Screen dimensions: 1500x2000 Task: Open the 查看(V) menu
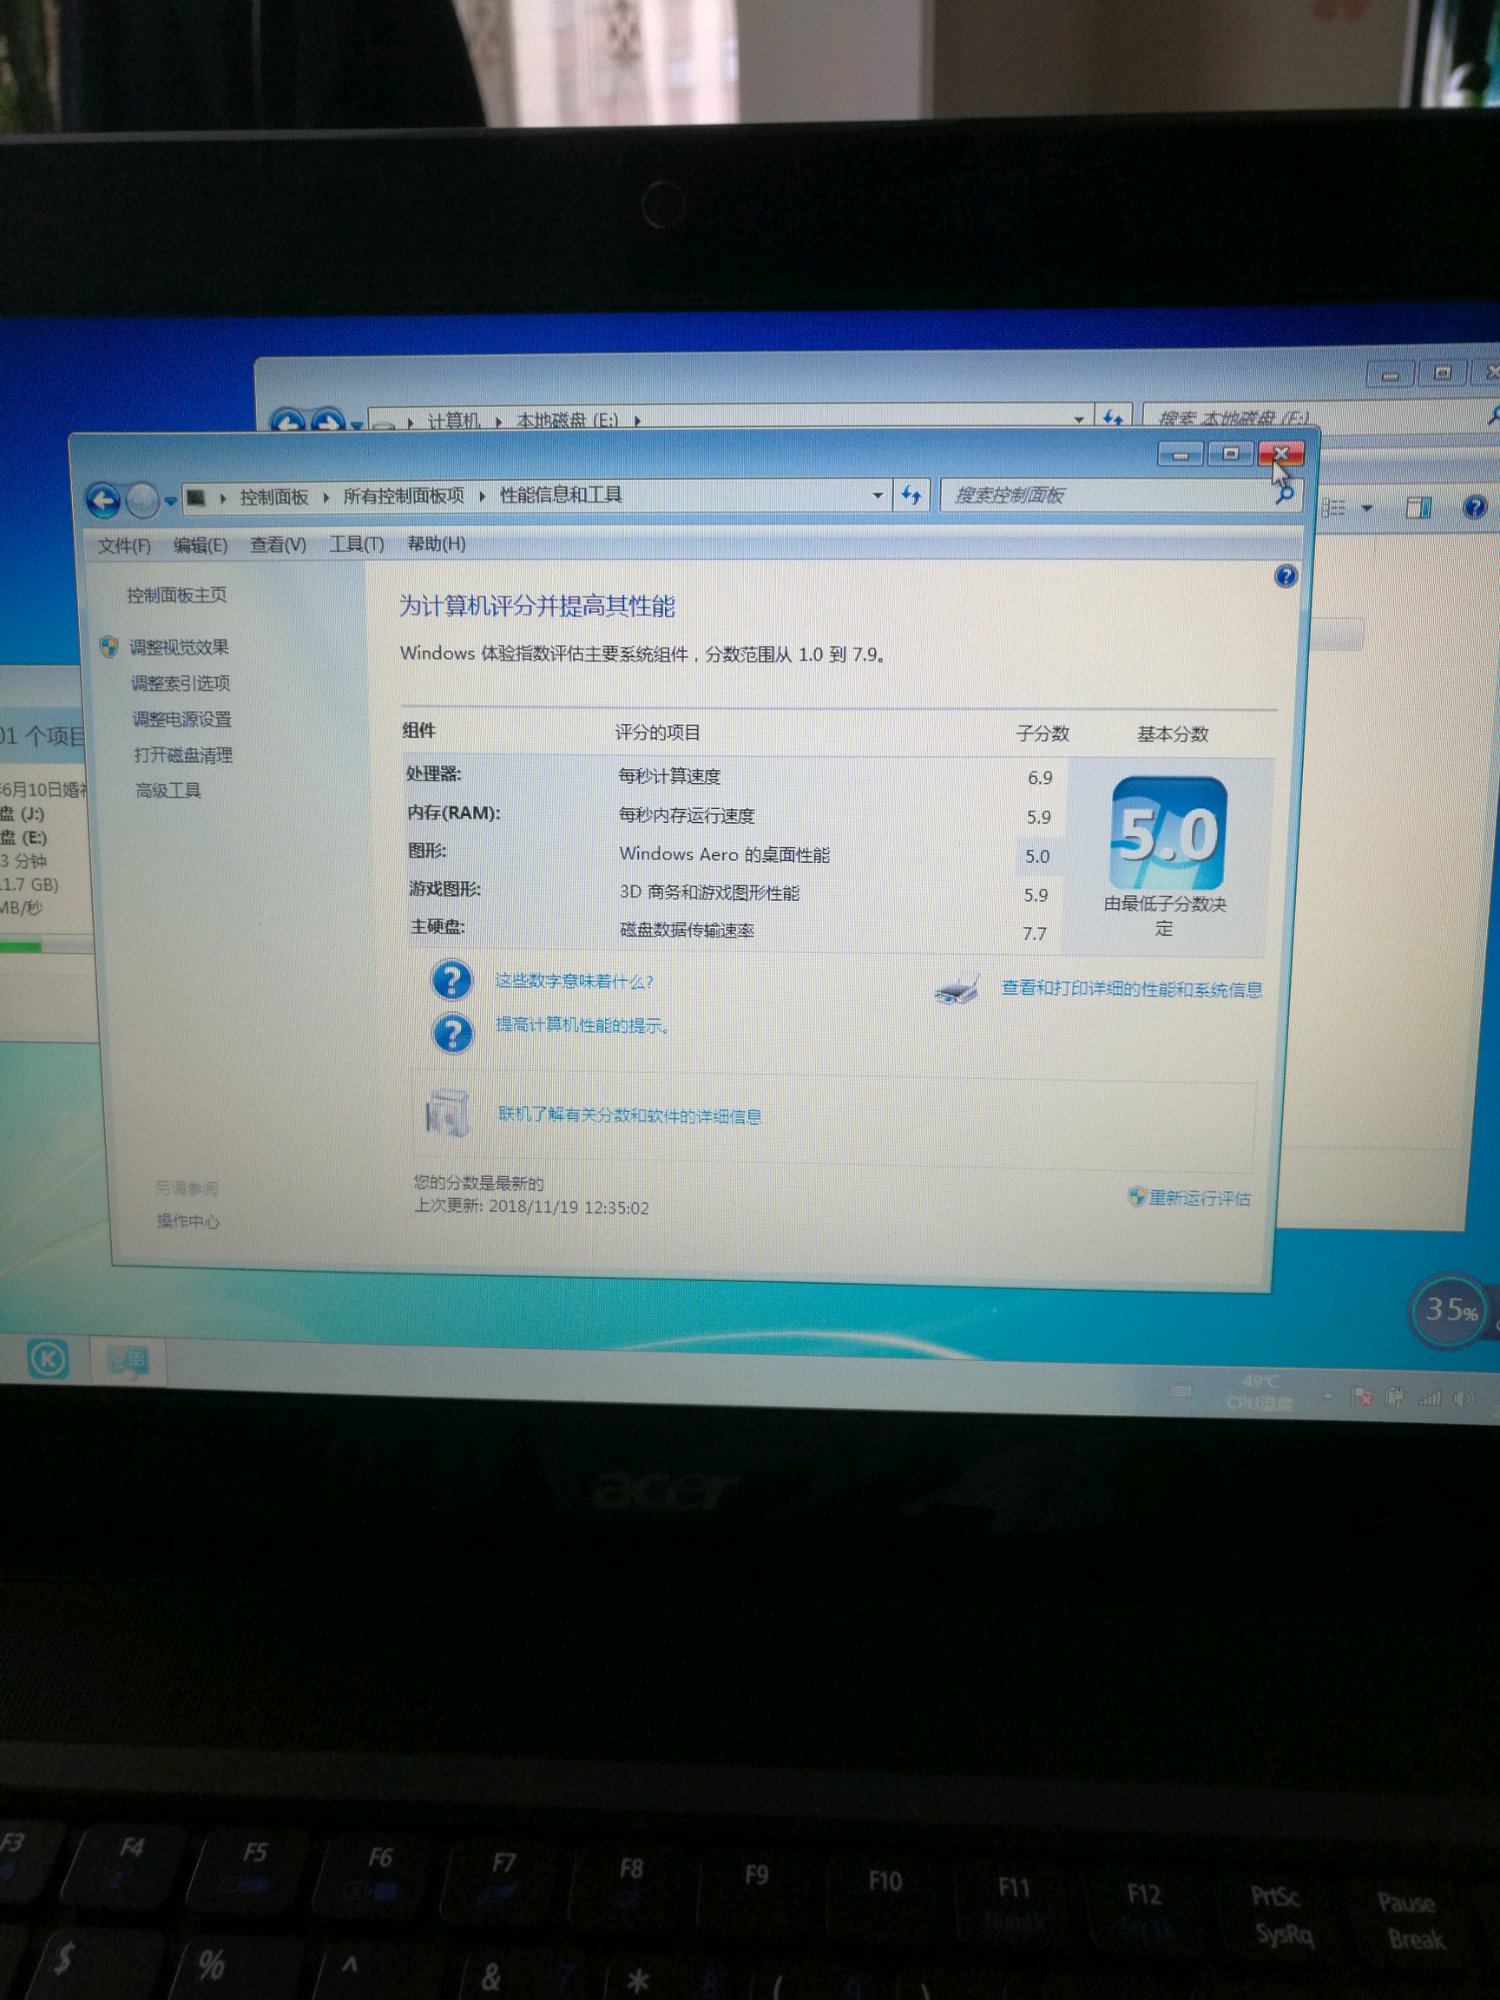point(278,544)
